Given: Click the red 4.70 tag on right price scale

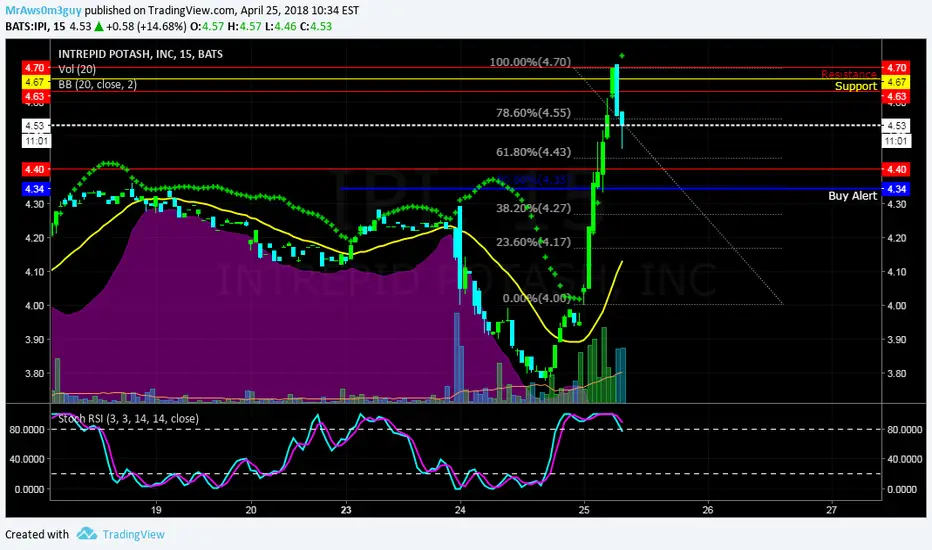Looking at the screenshot, I should [896, 67].
